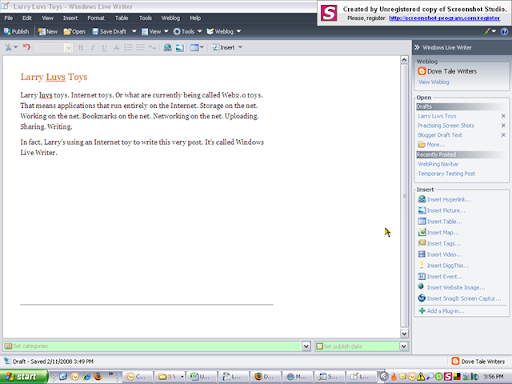
Task: Open the Format menu
Action: tap(96, 18)
